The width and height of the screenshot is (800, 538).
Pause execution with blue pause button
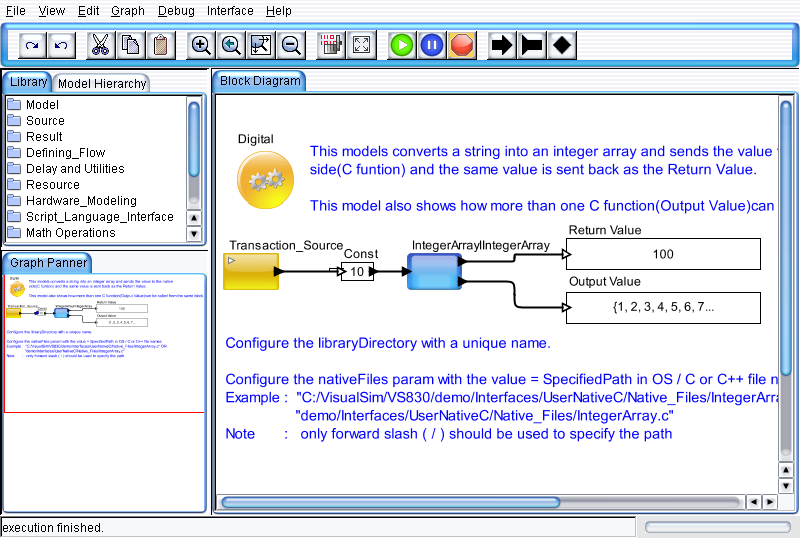pyautogui.click(x=432, y=45)
